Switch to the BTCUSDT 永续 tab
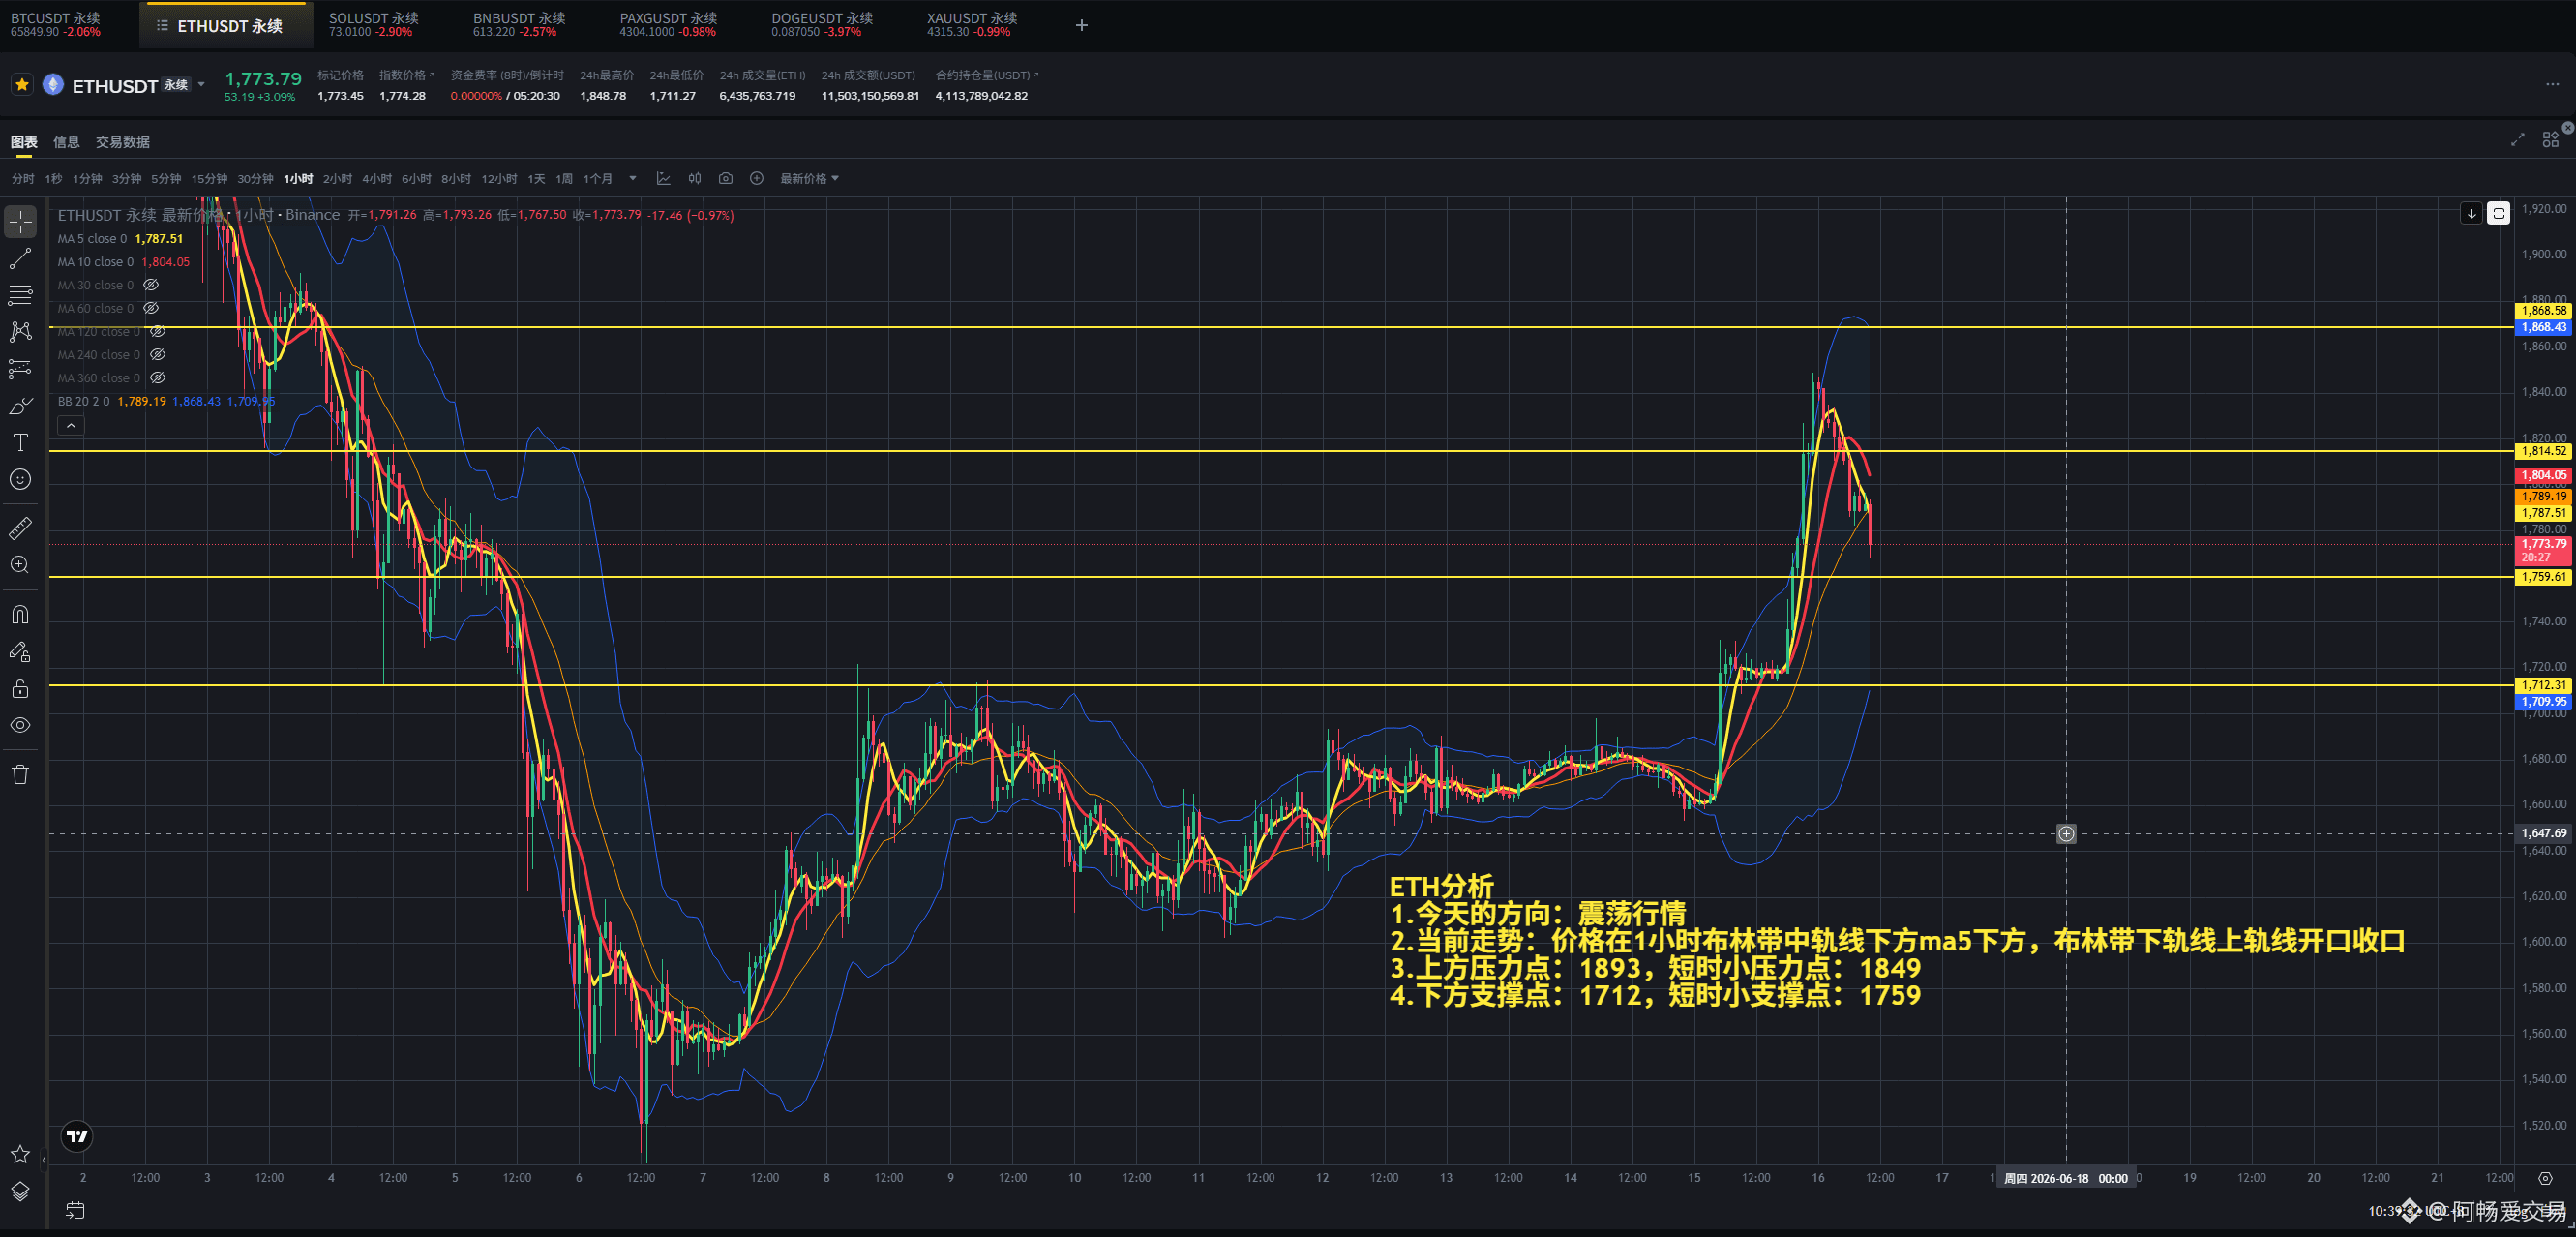This screenshot has width=2576, height=1237. point(56,25)
